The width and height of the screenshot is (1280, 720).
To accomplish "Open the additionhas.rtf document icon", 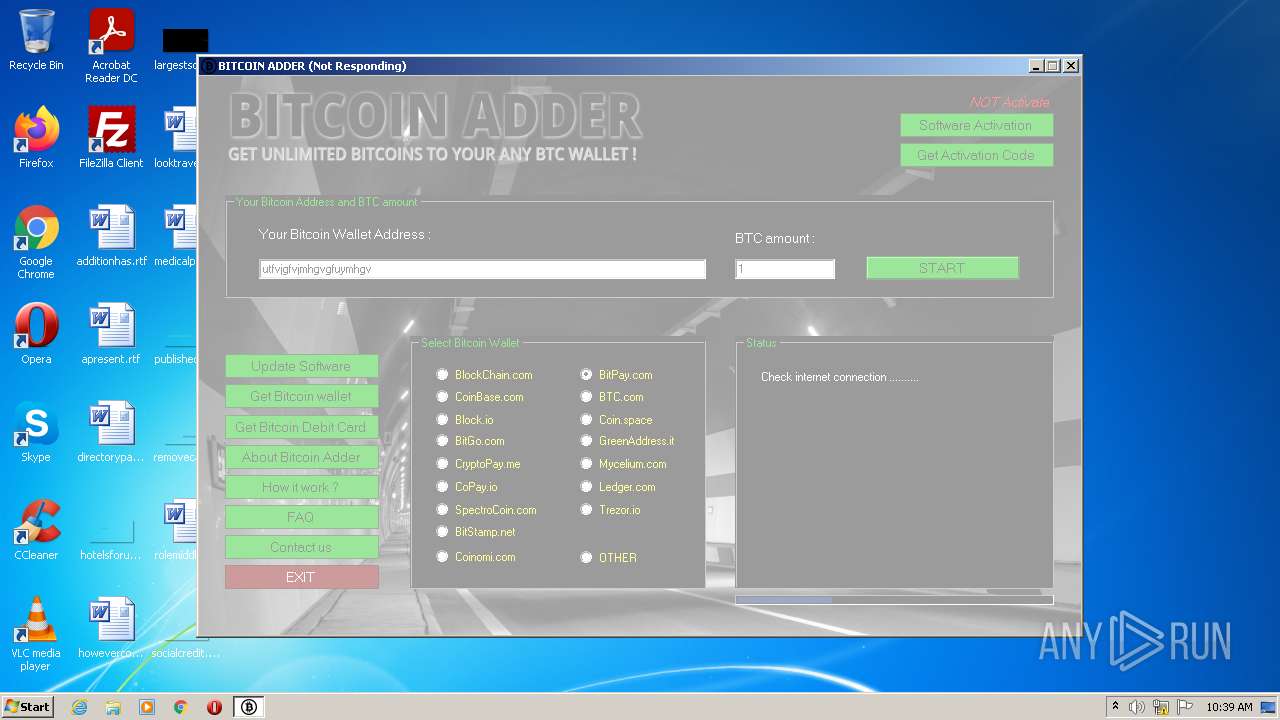I will 111,236.
